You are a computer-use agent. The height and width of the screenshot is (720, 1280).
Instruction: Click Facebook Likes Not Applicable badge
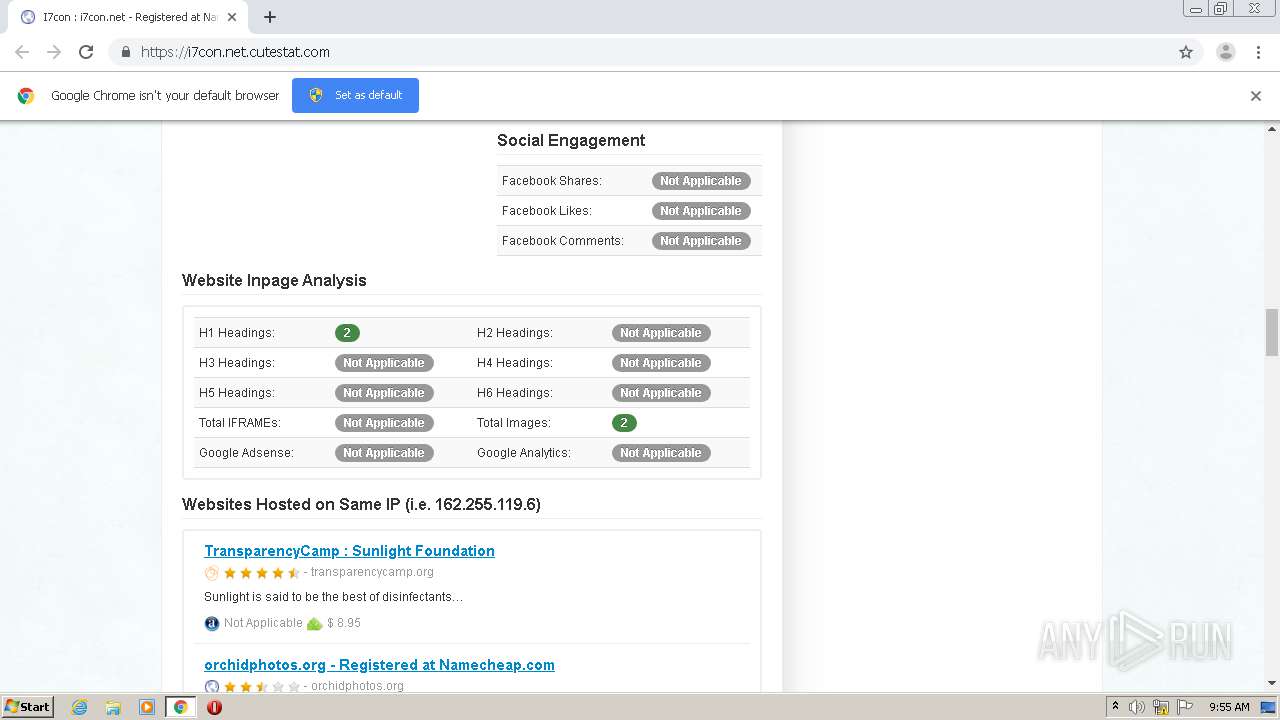click(701, 211)
